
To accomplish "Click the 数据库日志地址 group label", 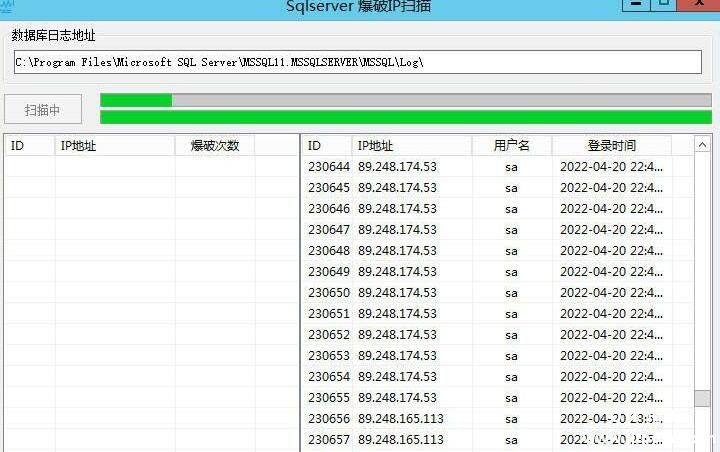I will coord(53,35).
